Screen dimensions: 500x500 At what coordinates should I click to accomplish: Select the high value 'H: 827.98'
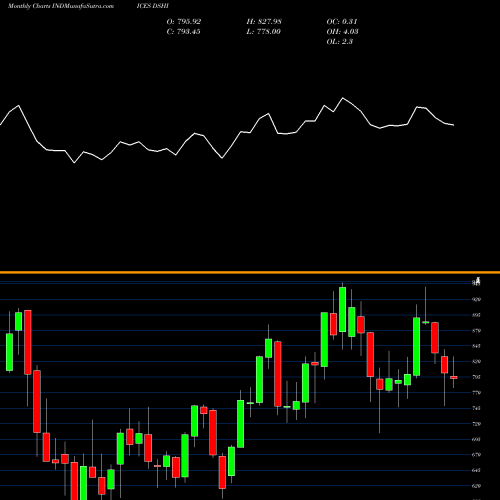(x=264, y=22)
